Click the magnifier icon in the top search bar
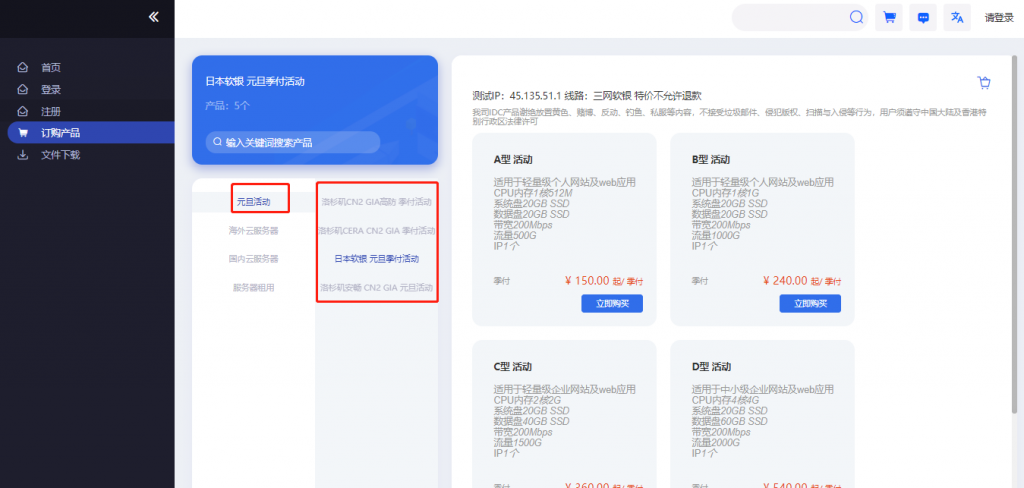Image resolution: width=1024 pixels, height=488 pixels. point(856,18)
